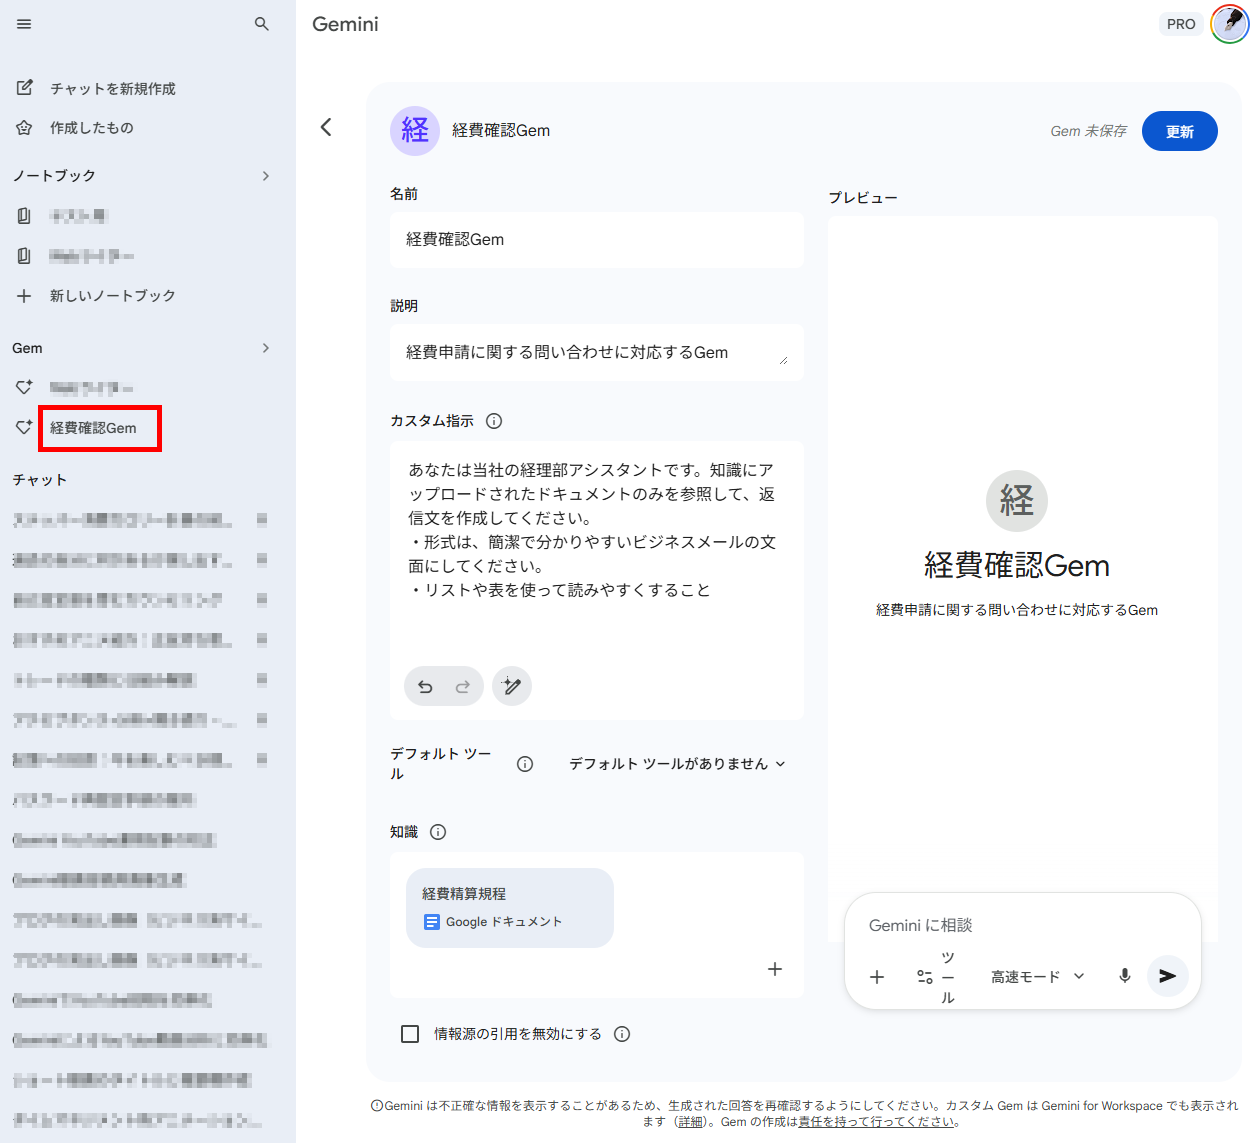Click the sidebar search icon

click(262, 24)
